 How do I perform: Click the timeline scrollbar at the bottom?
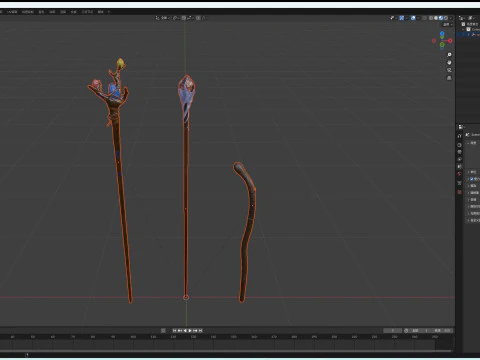227,351
